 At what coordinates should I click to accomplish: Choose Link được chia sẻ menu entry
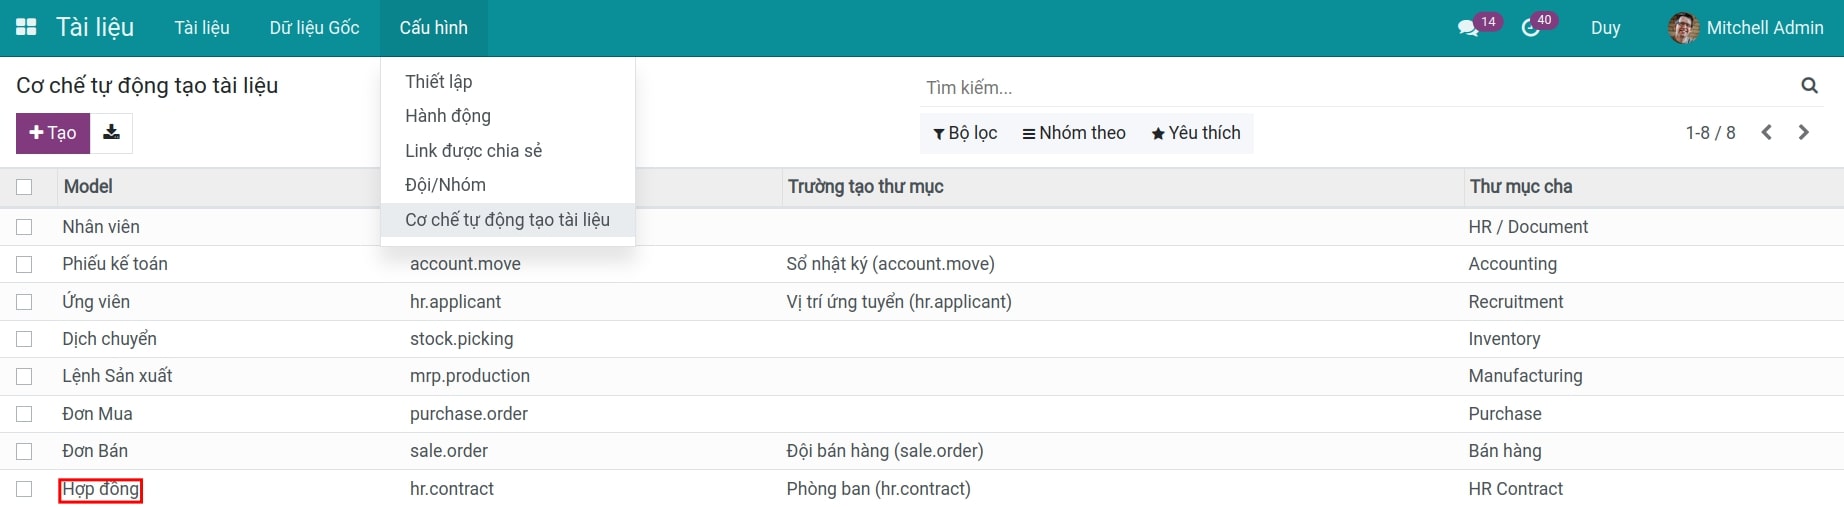473,151
